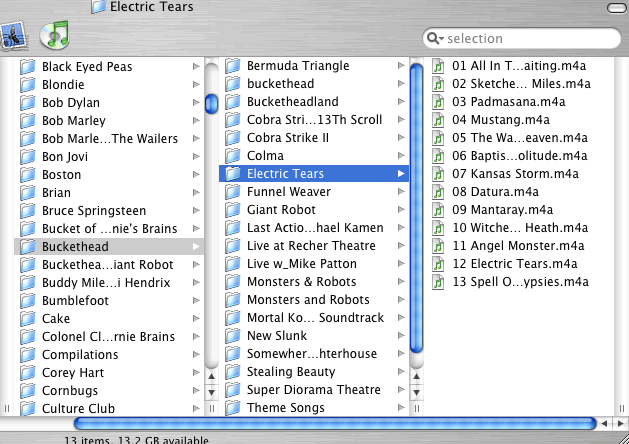Click the Electric Tears title folder icon
The image size is (629, 444).
pos(99,6)
